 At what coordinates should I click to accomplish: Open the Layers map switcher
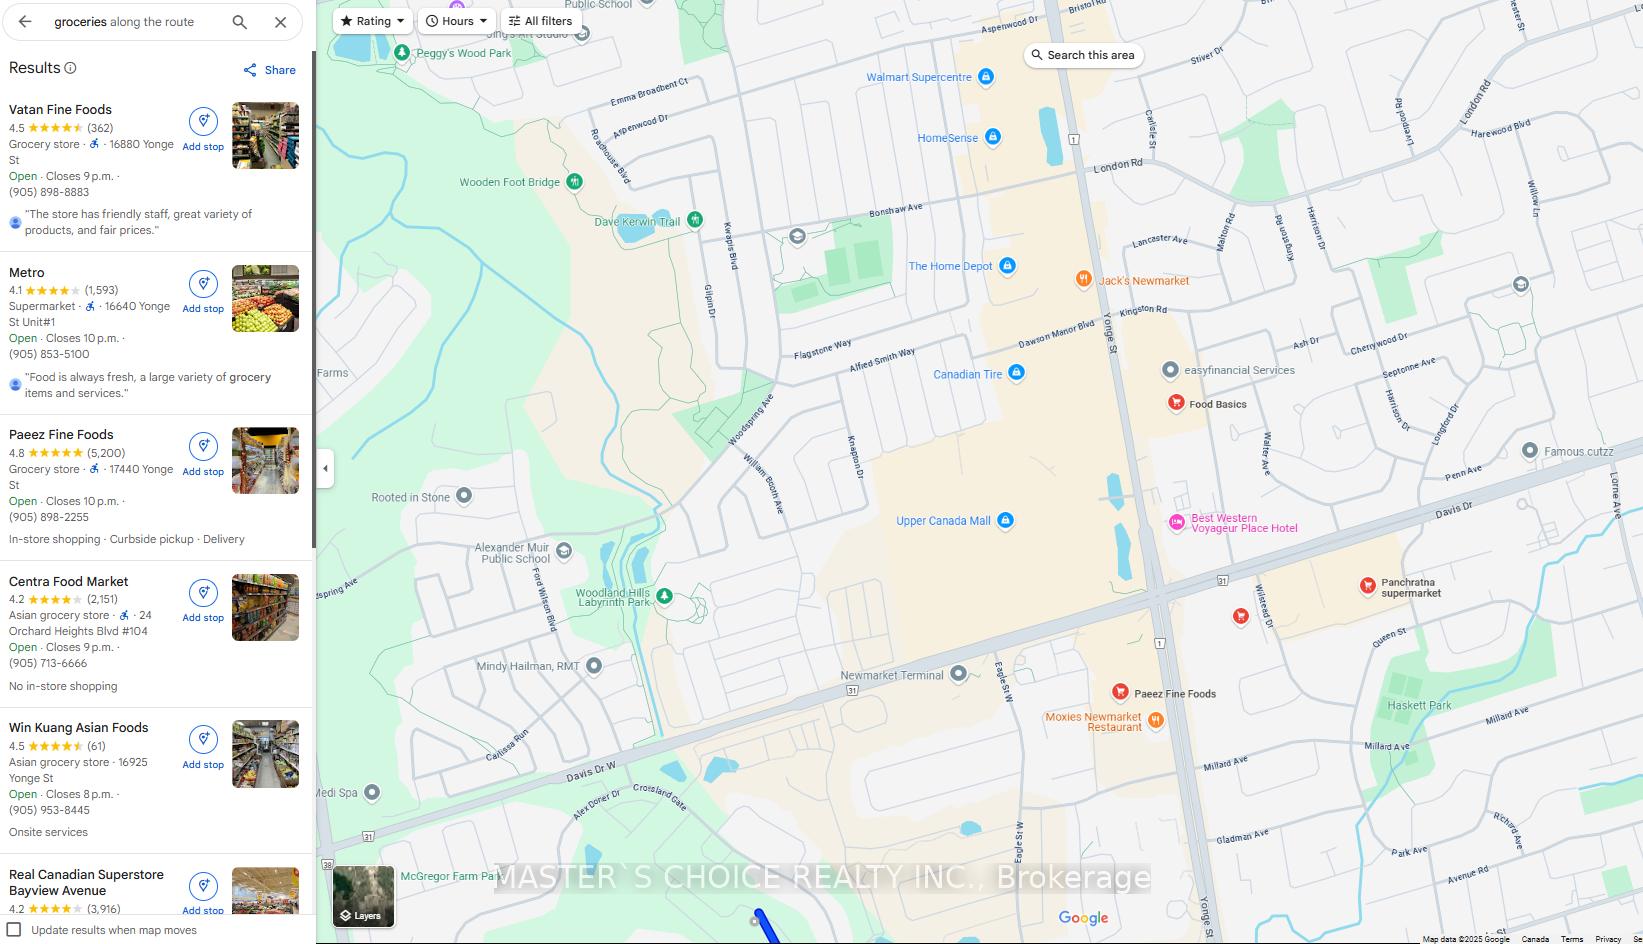(x=363, y=896)
